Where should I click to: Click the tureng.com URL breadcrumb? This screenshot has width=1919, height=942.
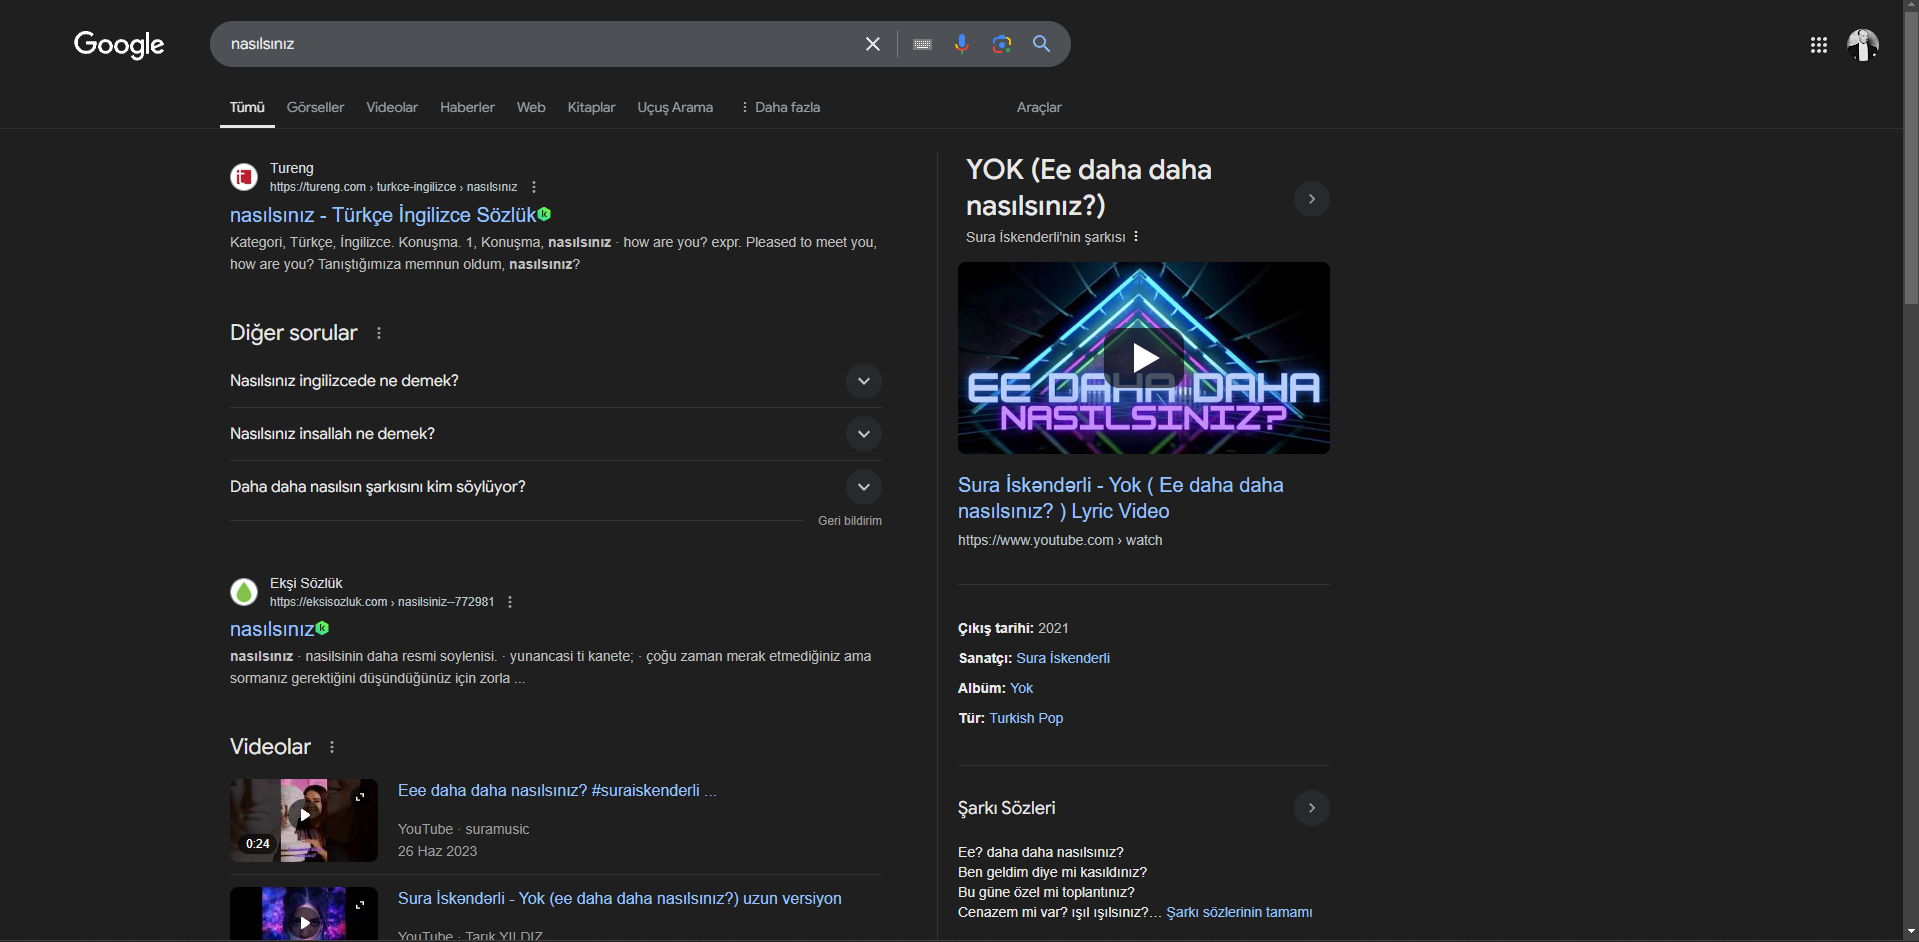pyautogui.click(x=393, y=187)
